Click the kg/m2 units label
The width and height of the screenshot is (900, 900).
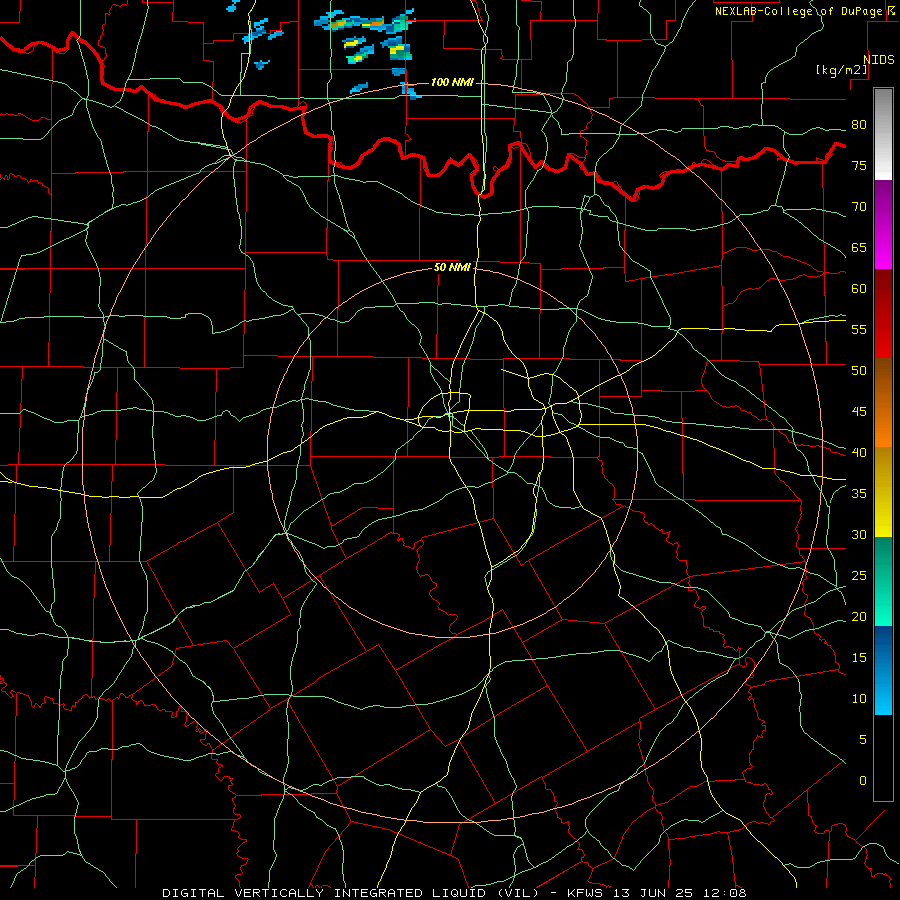[x=841, y=70]
